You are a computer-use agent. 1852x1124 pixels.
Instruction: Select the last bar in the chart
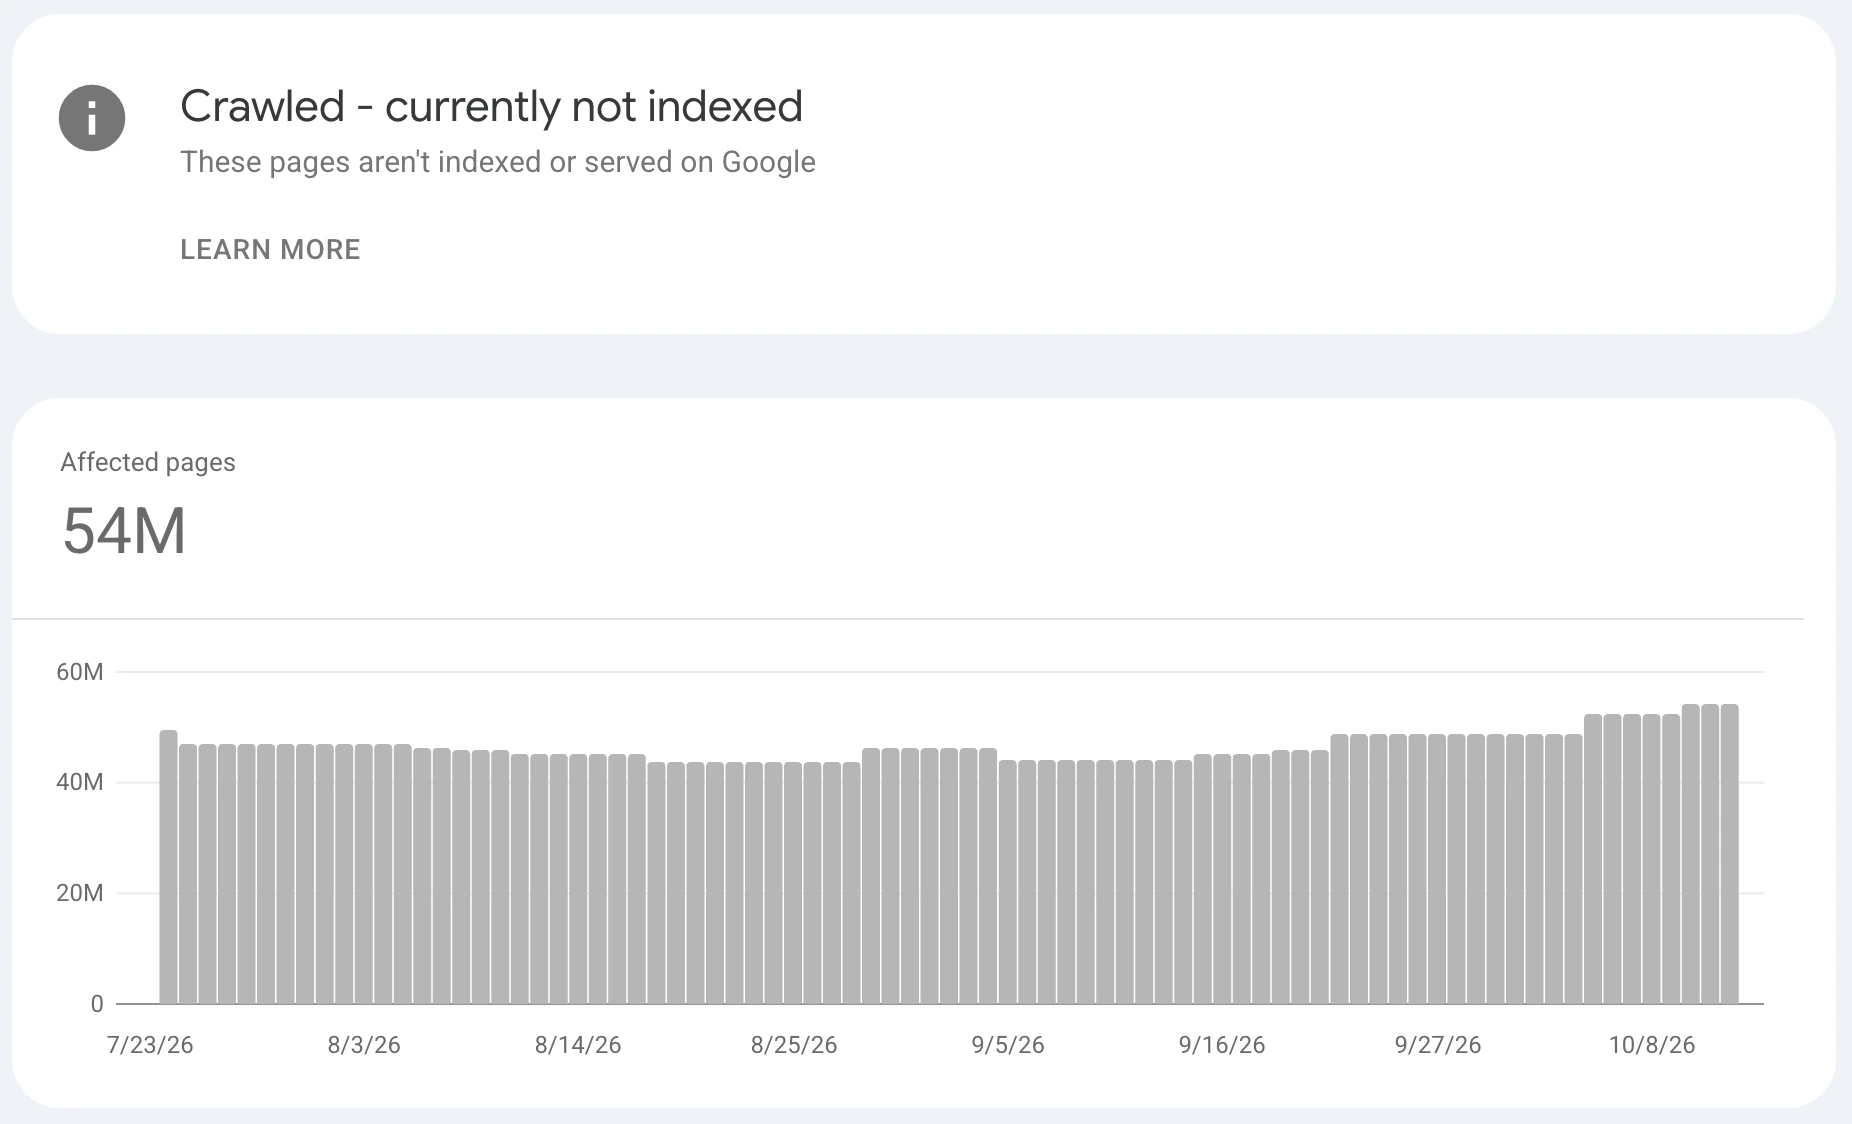[x=1730, y=854]
